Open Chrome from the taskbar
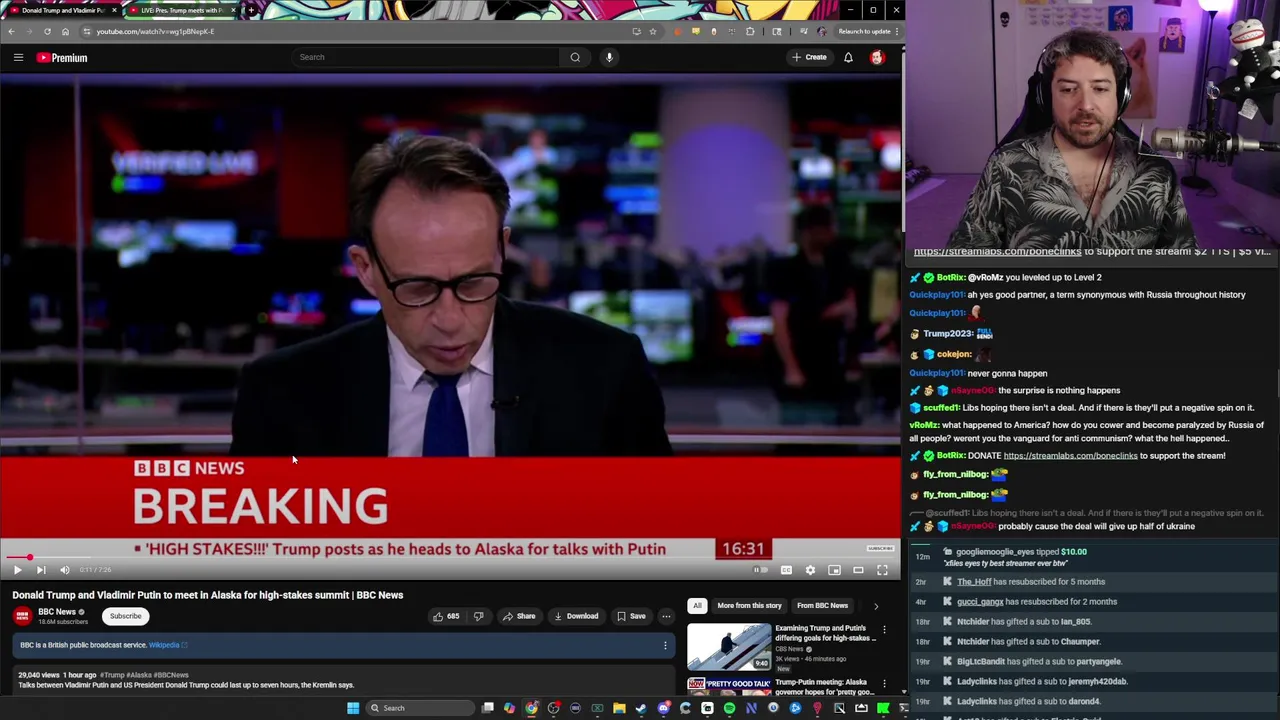 coord(531,708)
